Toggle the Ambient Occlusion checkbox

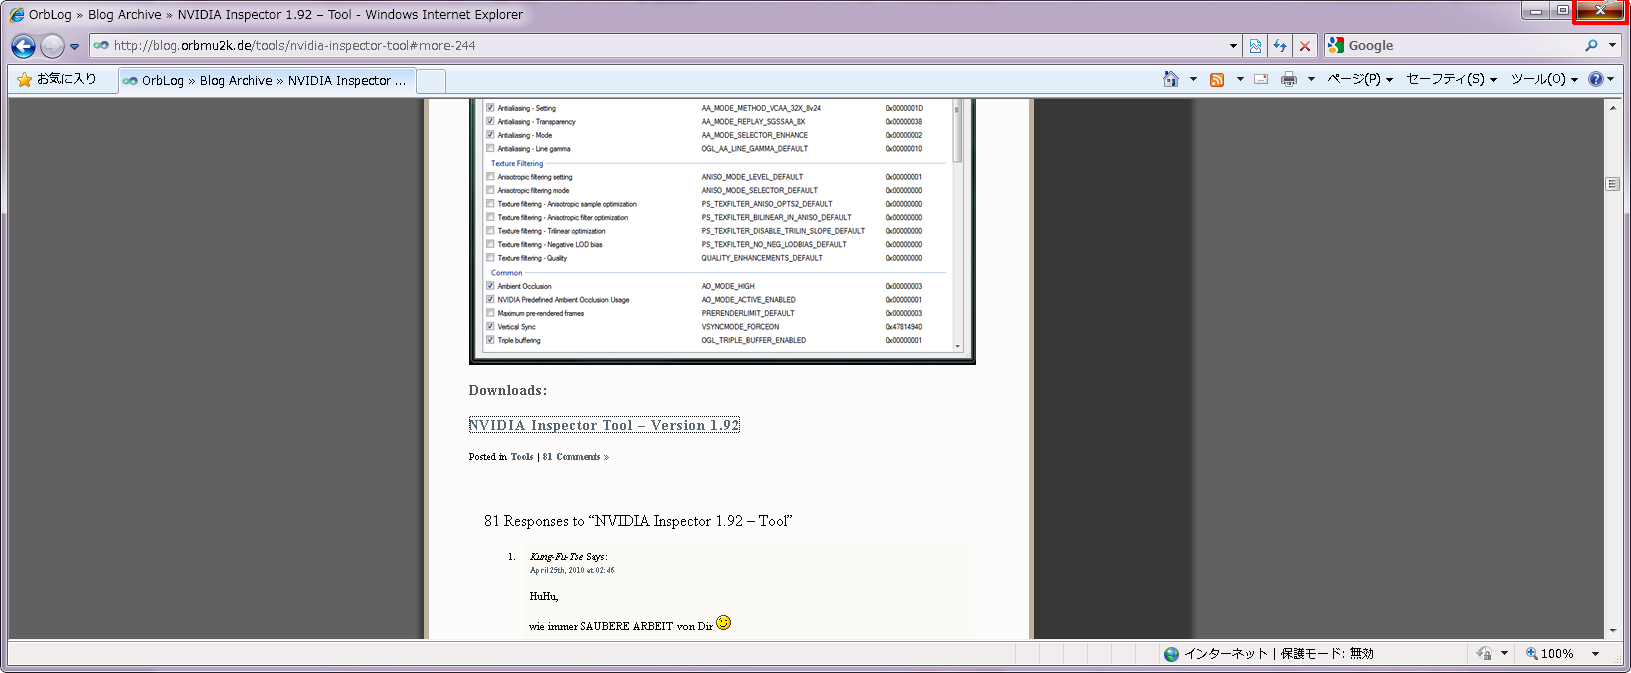coord(490,286)
